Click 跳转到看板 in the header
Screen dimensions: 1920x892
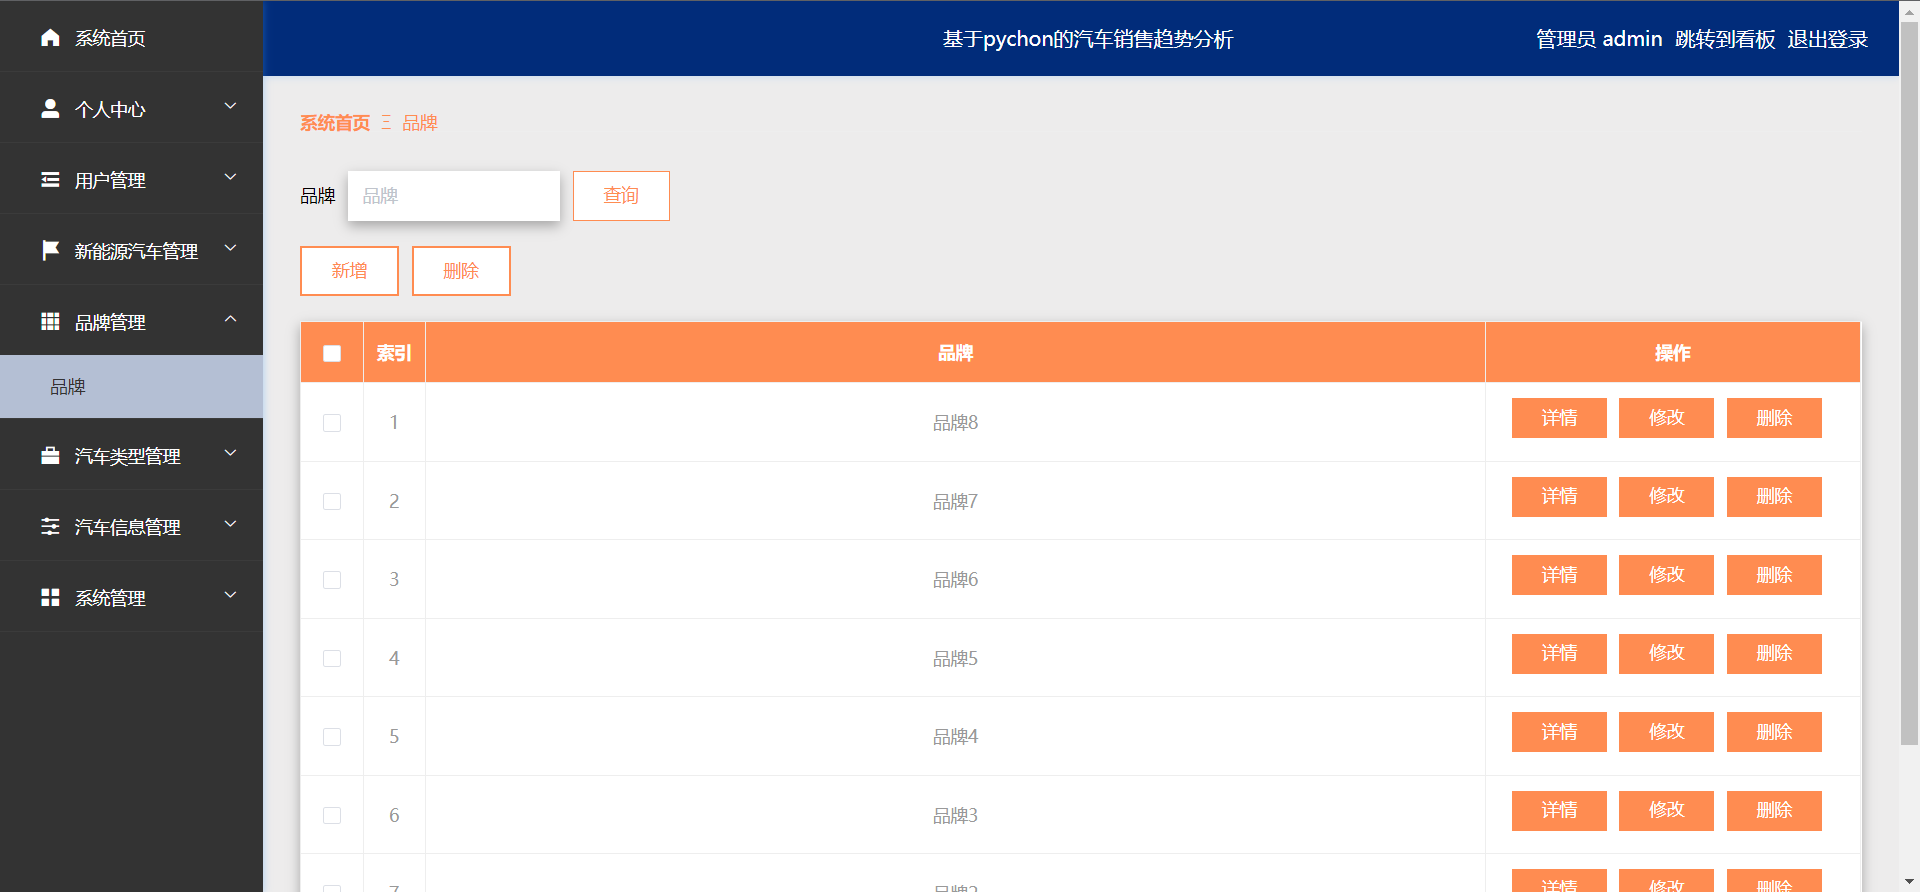click(1725, 39)
